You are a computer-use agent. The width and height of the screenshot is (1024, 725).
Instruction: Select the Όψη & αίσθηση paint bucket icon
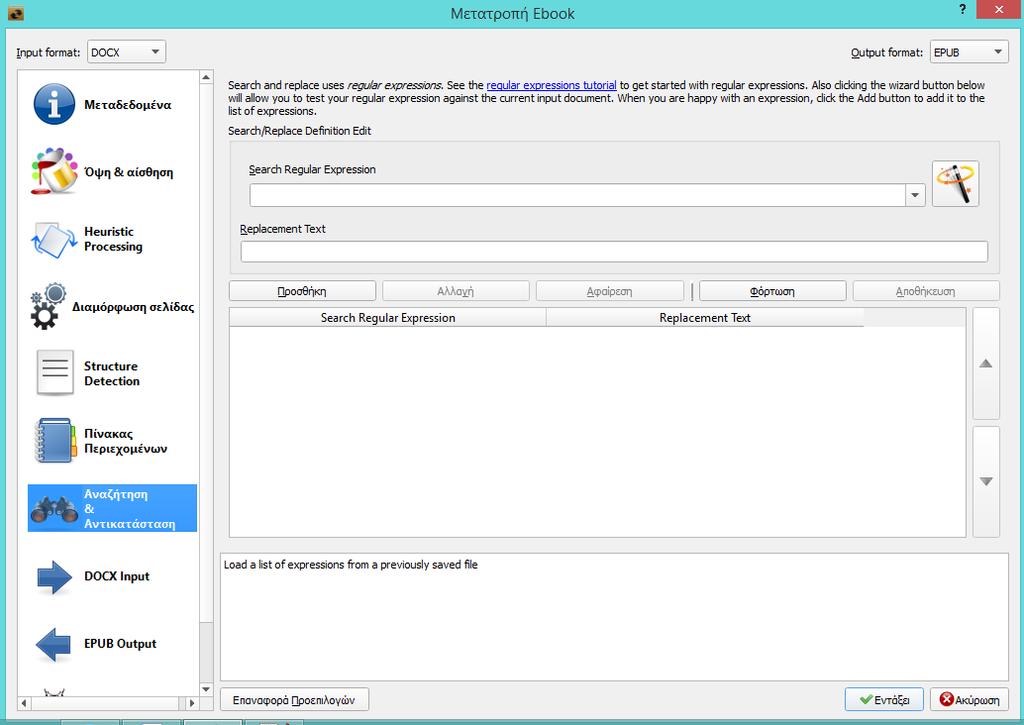[54, 171]
